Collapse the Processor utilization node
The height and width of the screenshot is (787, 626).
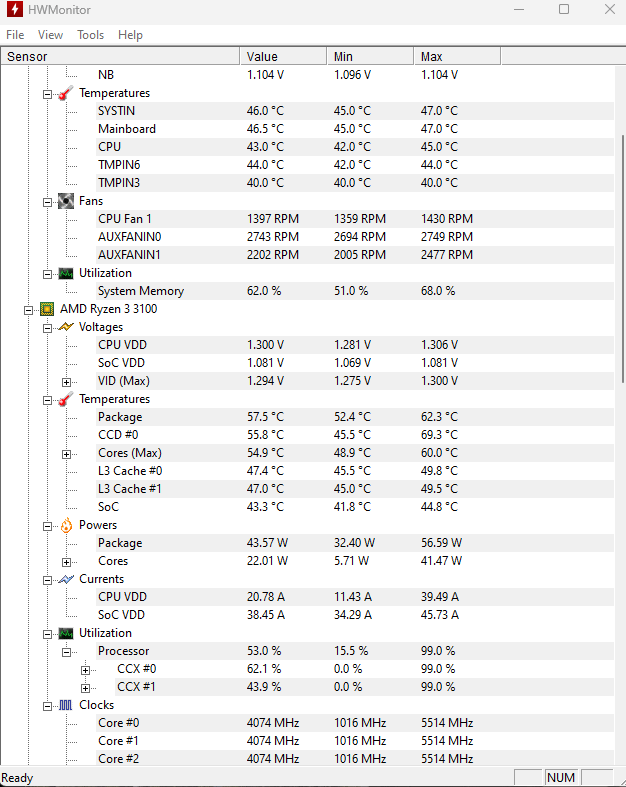click(x=66, y=652)
